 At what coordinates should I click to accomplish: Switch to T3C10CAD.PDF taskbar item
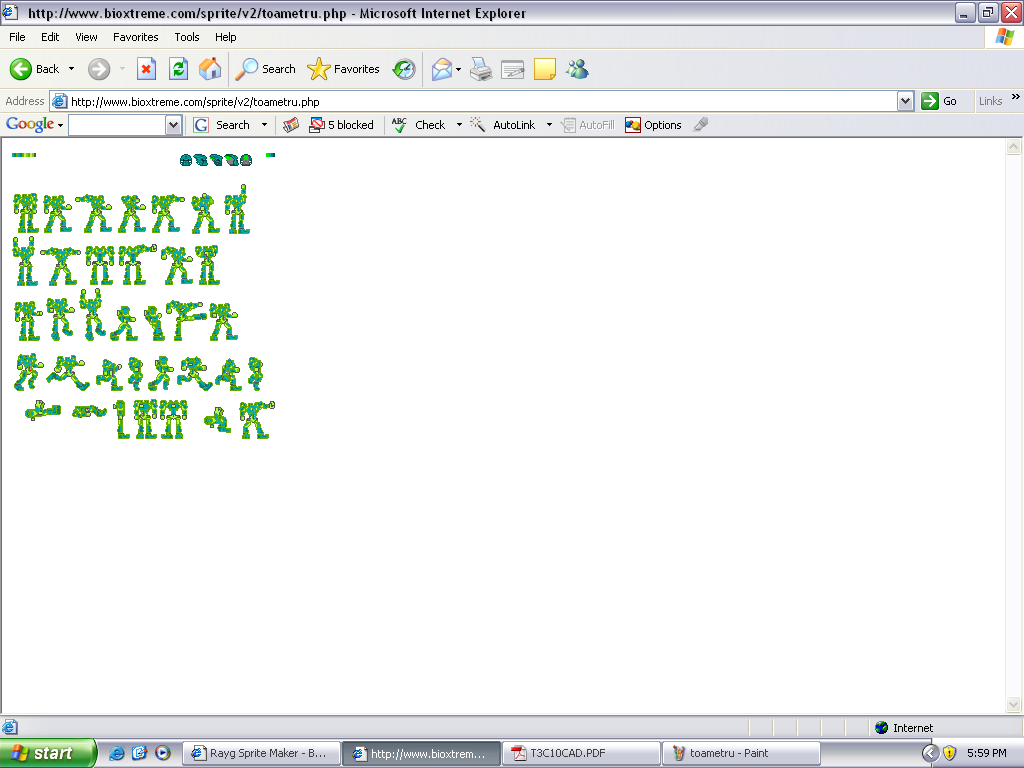[581, 753]
